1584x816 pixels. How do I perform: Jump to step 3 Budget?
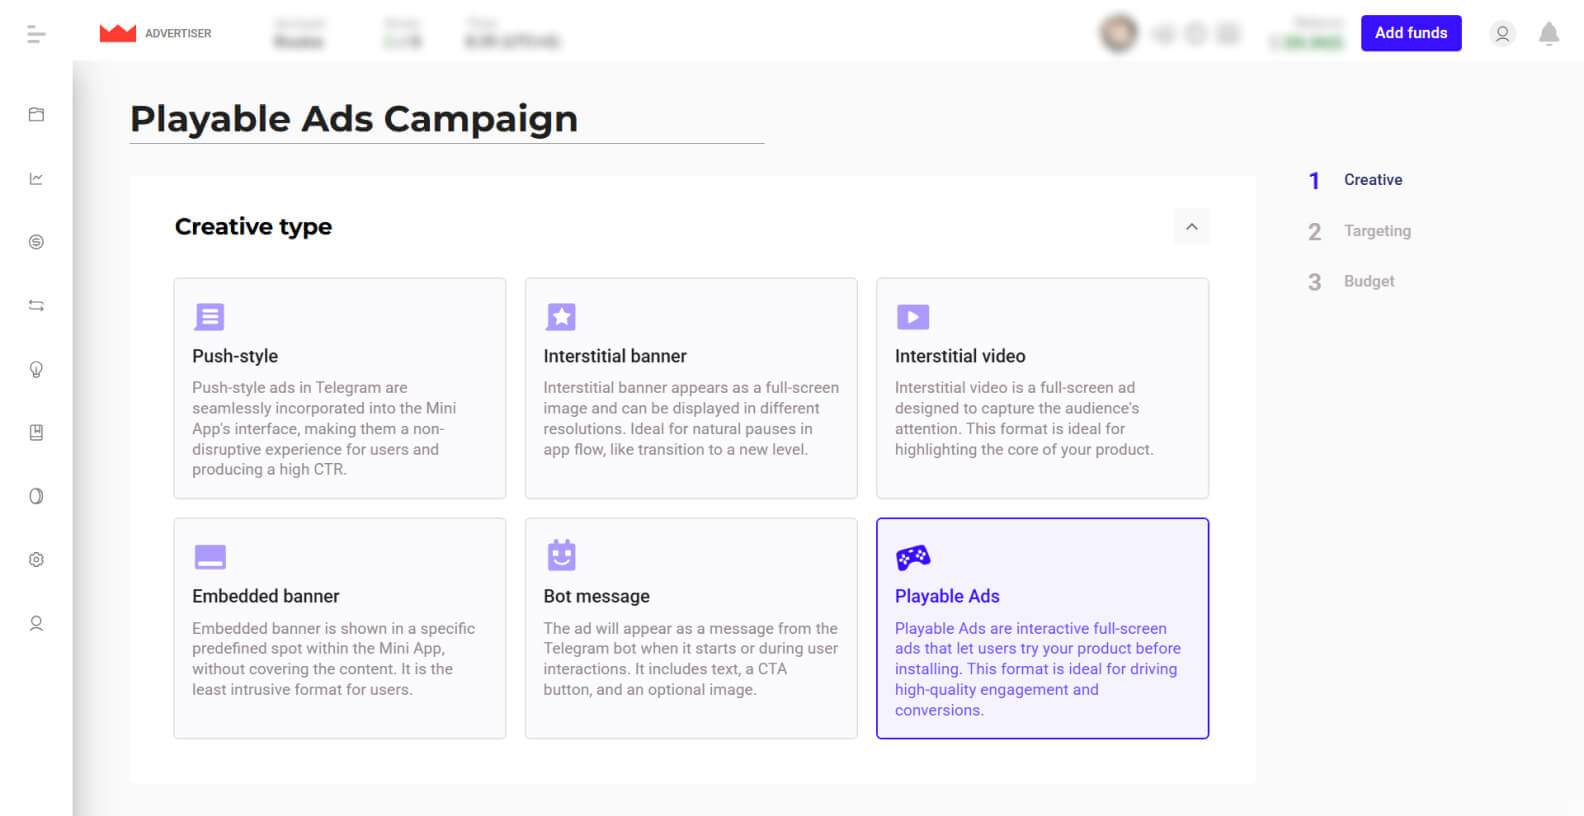1368,282
